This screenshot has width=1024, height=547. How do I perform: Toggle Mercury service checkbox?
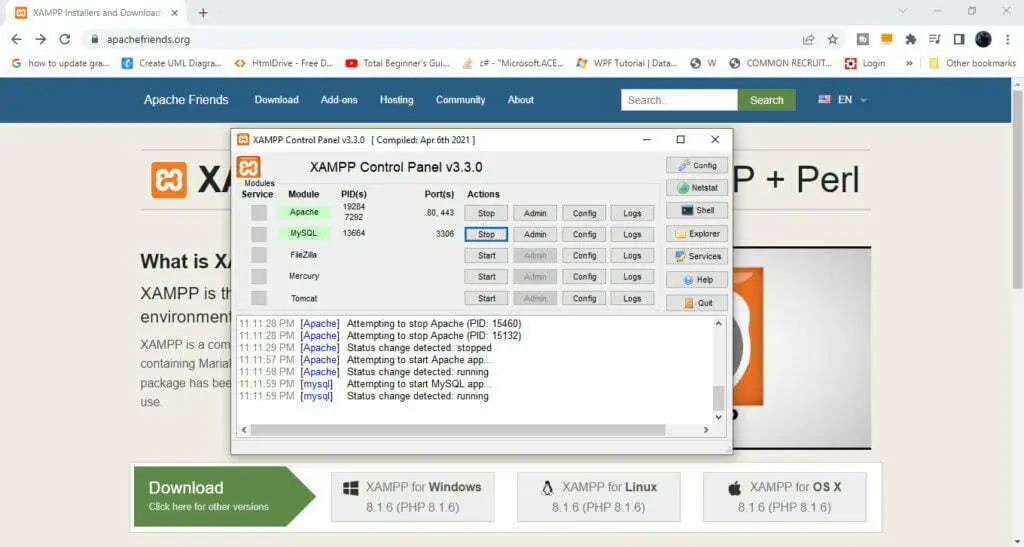point(259,276)
